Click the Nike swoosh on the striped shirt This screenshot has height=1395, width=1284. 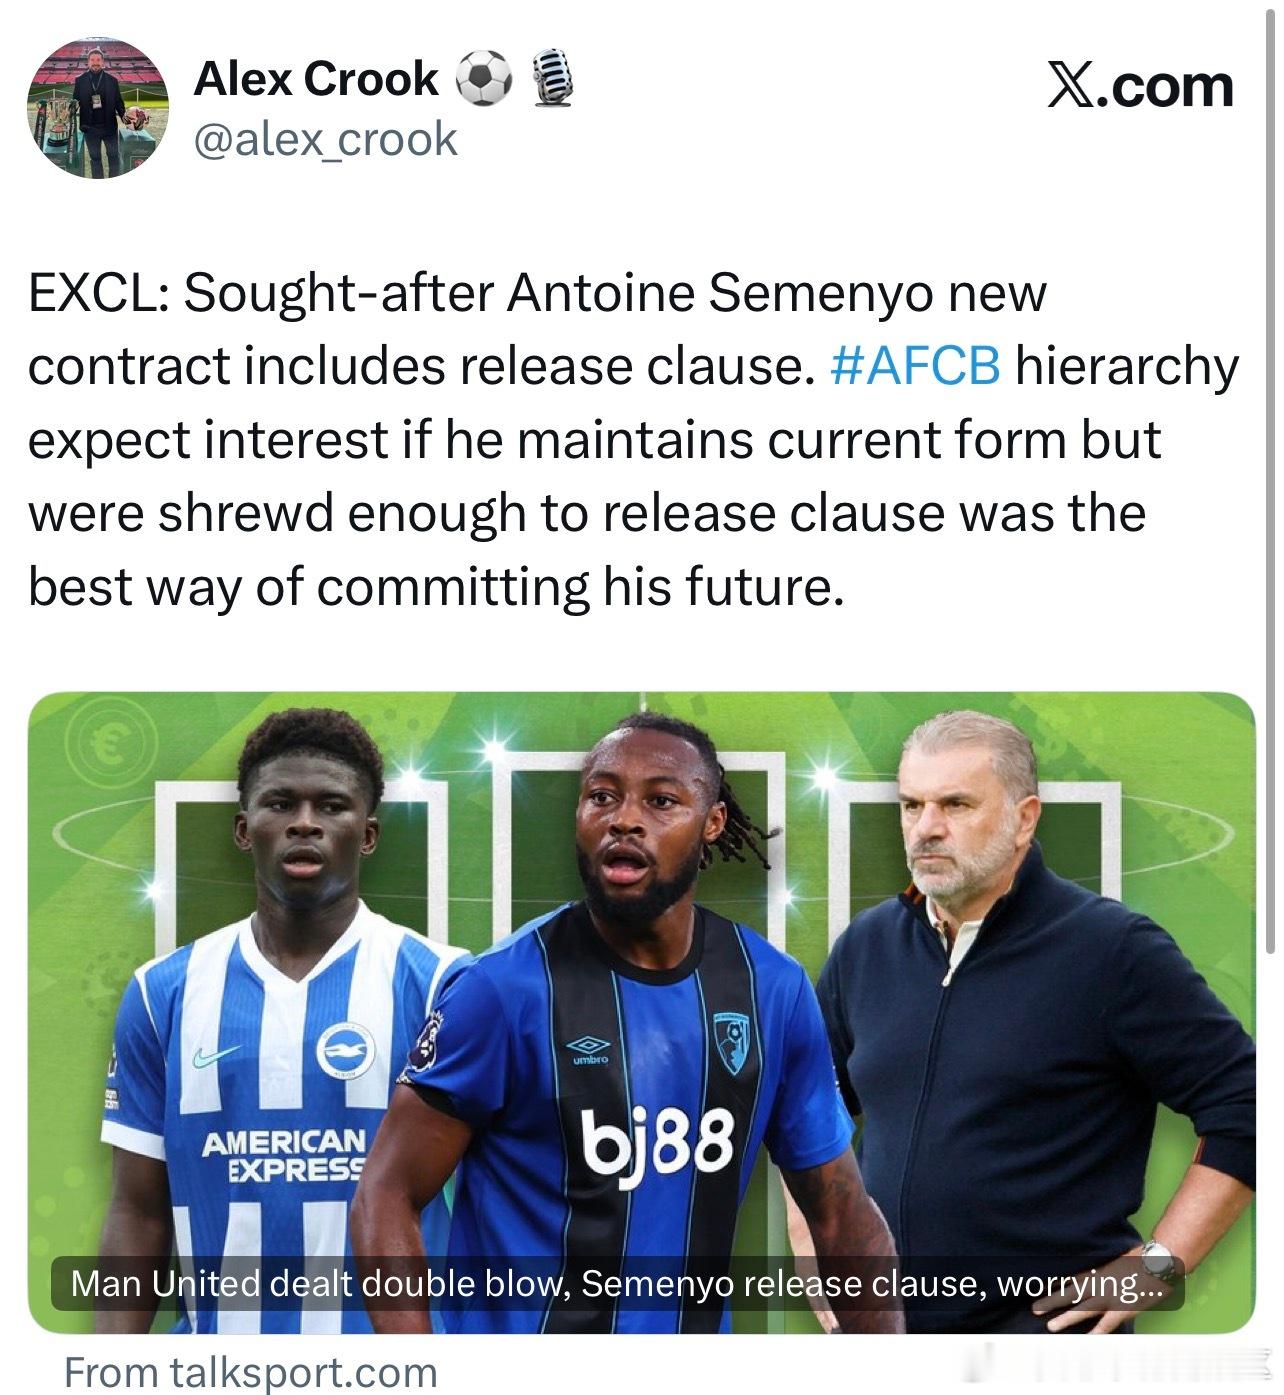pos(216,1056)
